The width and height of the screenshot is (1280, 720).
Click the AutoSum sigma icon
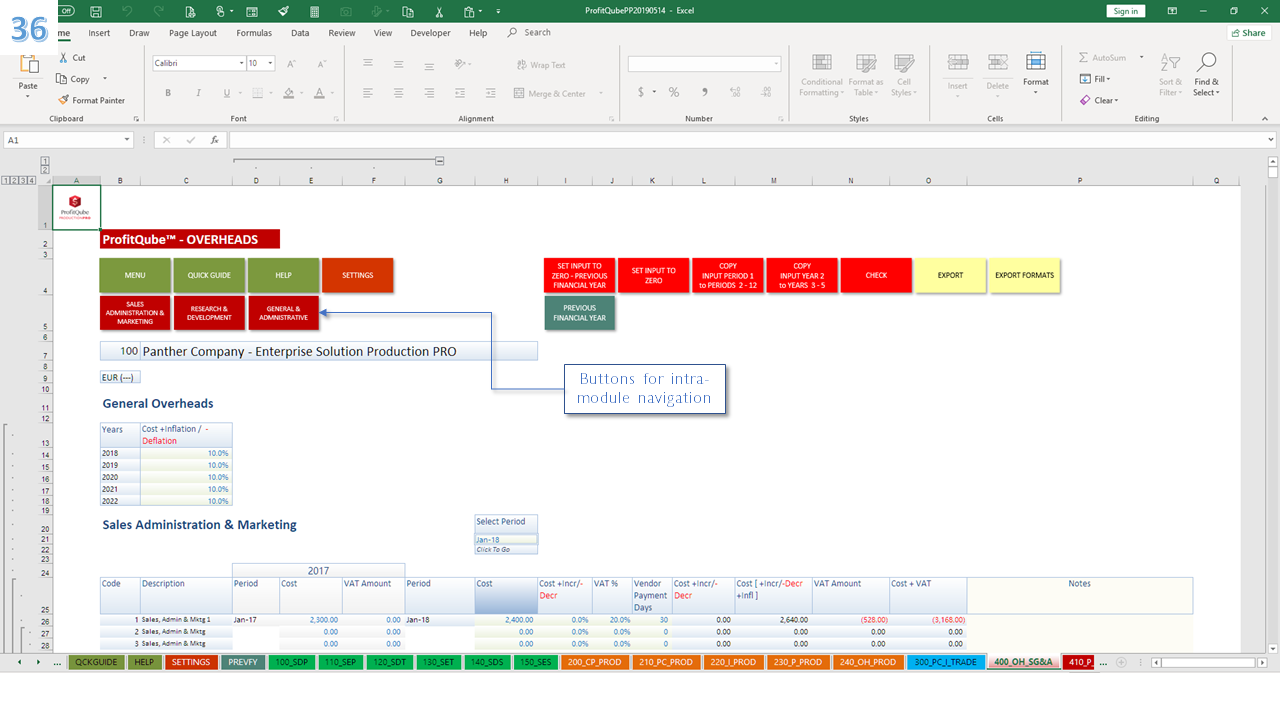pos(1084,58)
